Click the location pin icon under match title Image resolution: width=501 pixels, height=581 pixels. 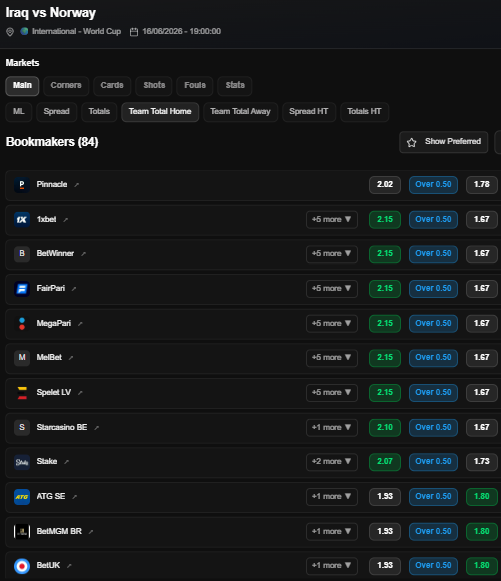point(10,32)
